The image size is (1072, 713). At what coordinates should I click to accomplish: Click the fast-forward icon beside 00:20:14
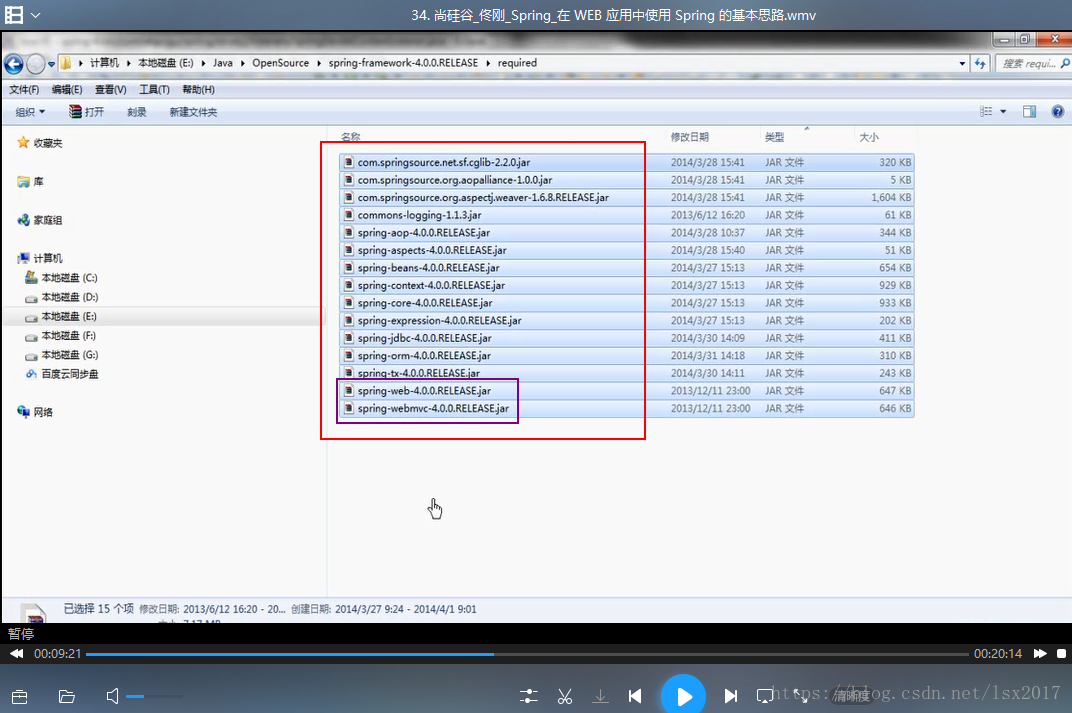click(1040, 654)
